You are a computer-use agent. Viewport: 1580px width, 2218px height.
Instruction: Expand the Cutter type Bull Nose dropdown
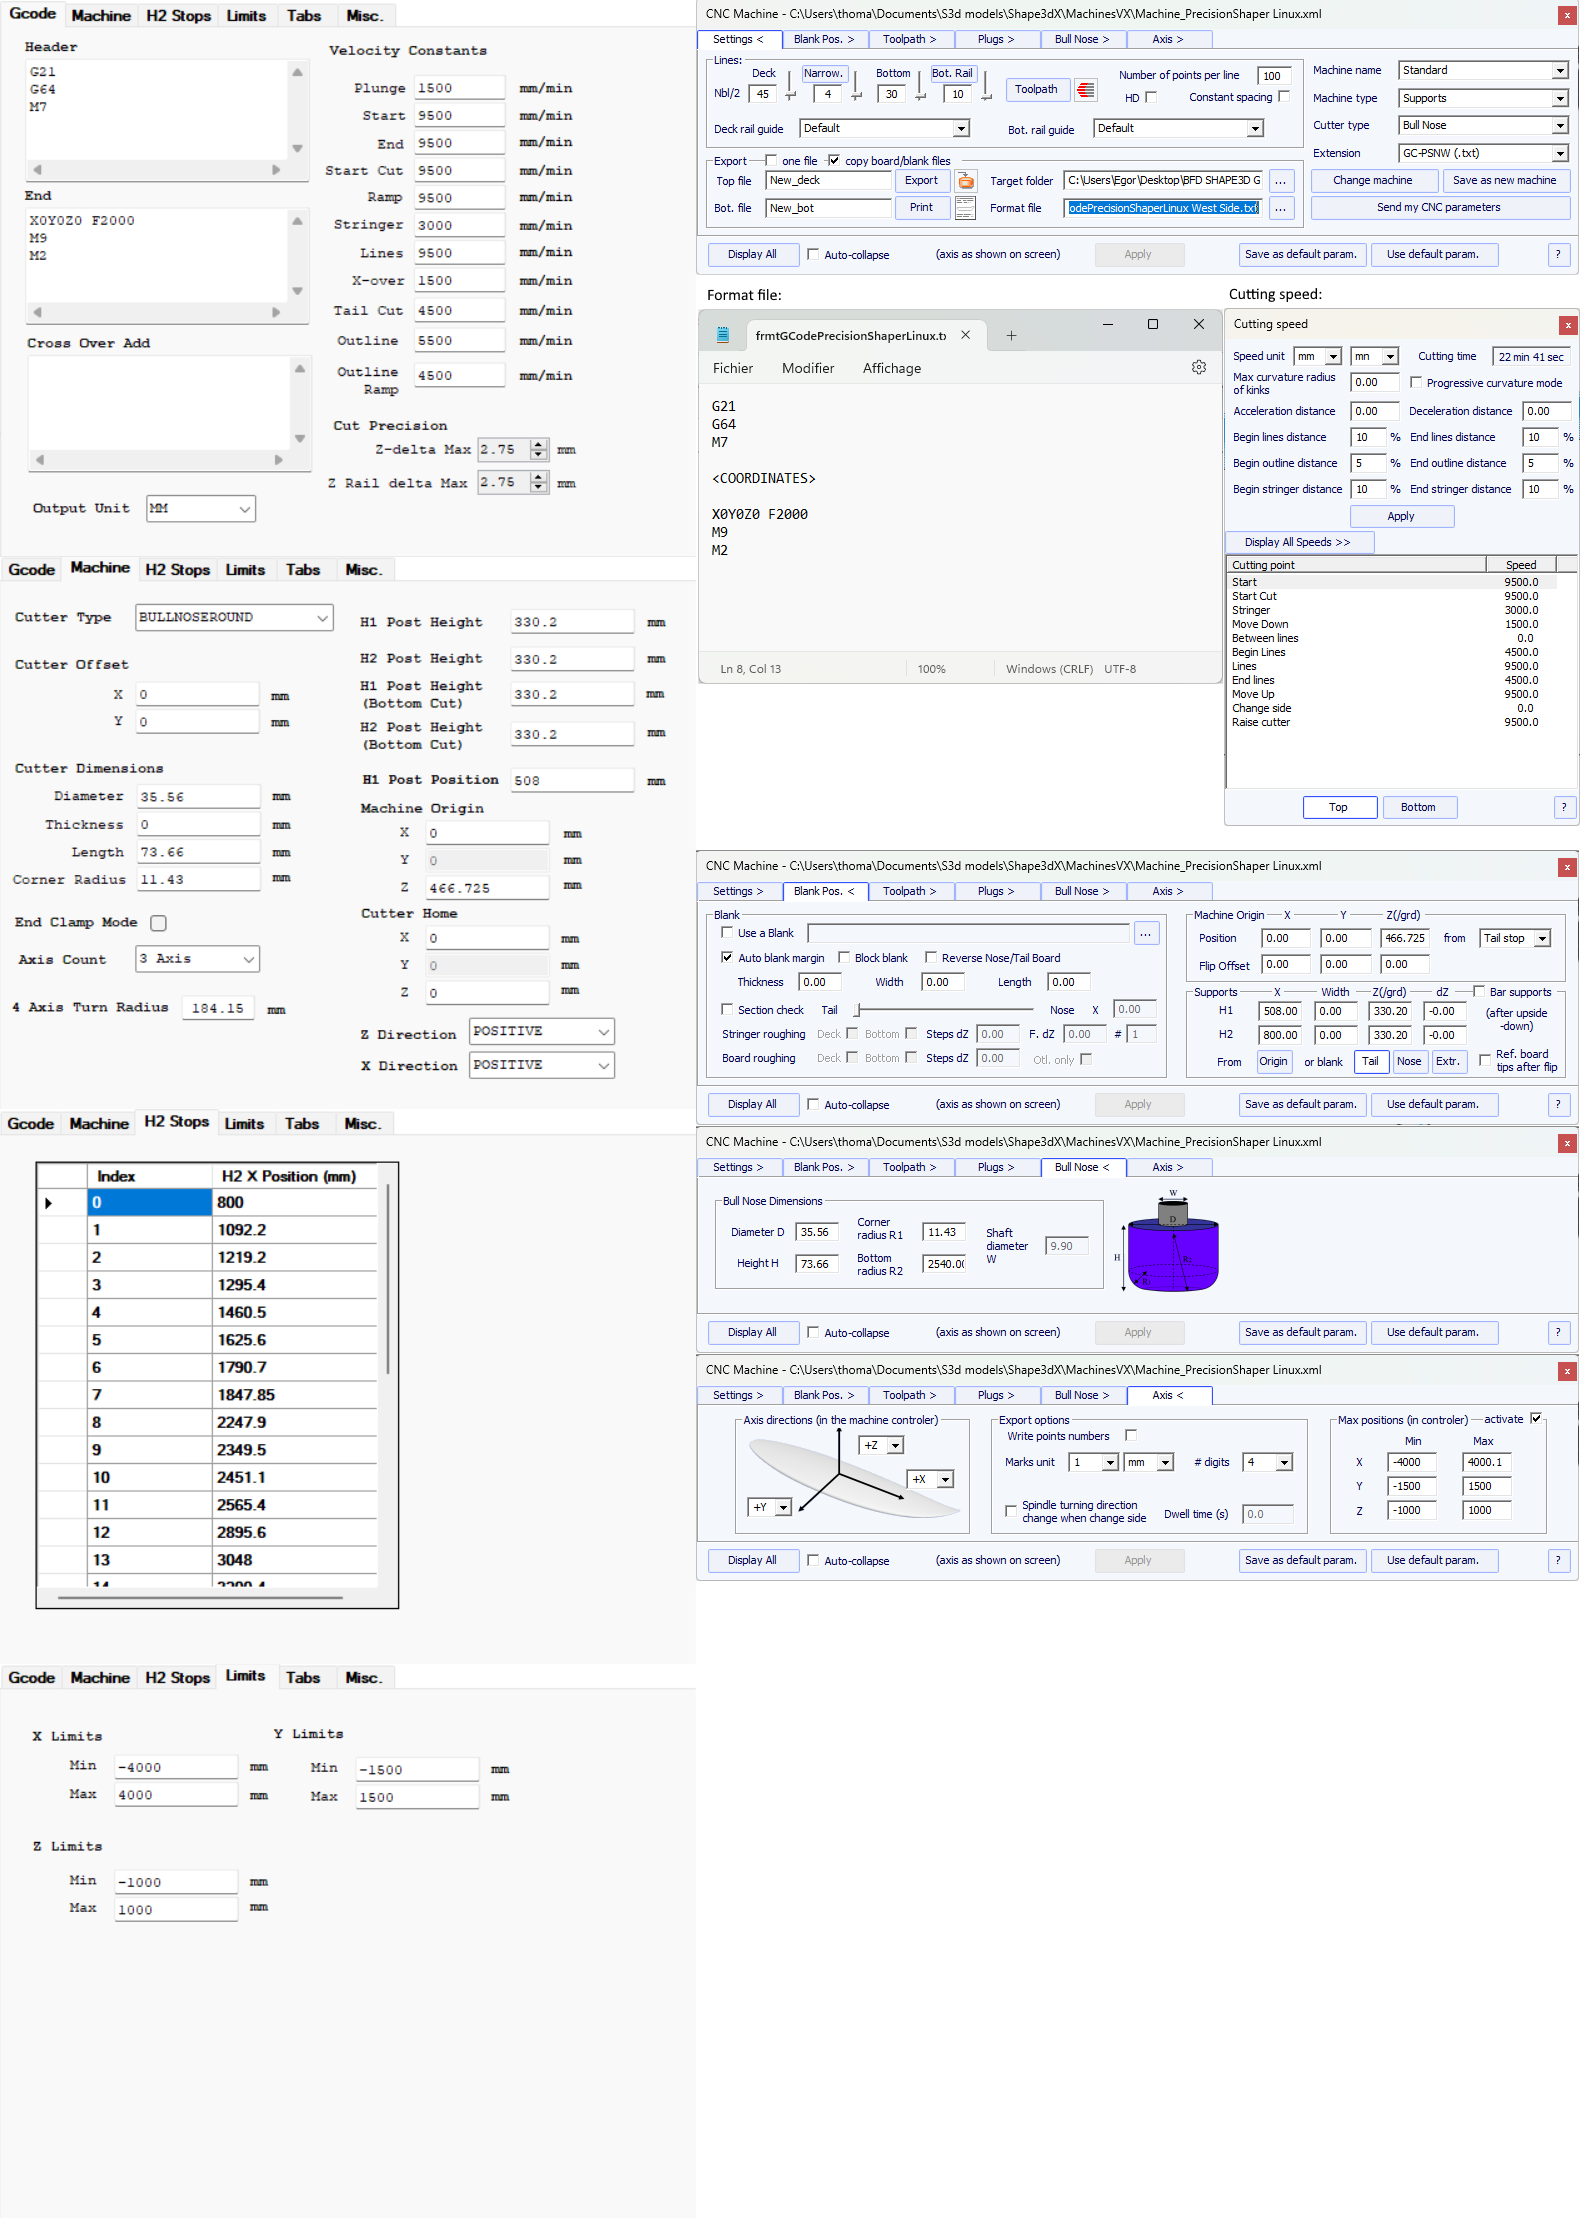tap(1560, 126)
